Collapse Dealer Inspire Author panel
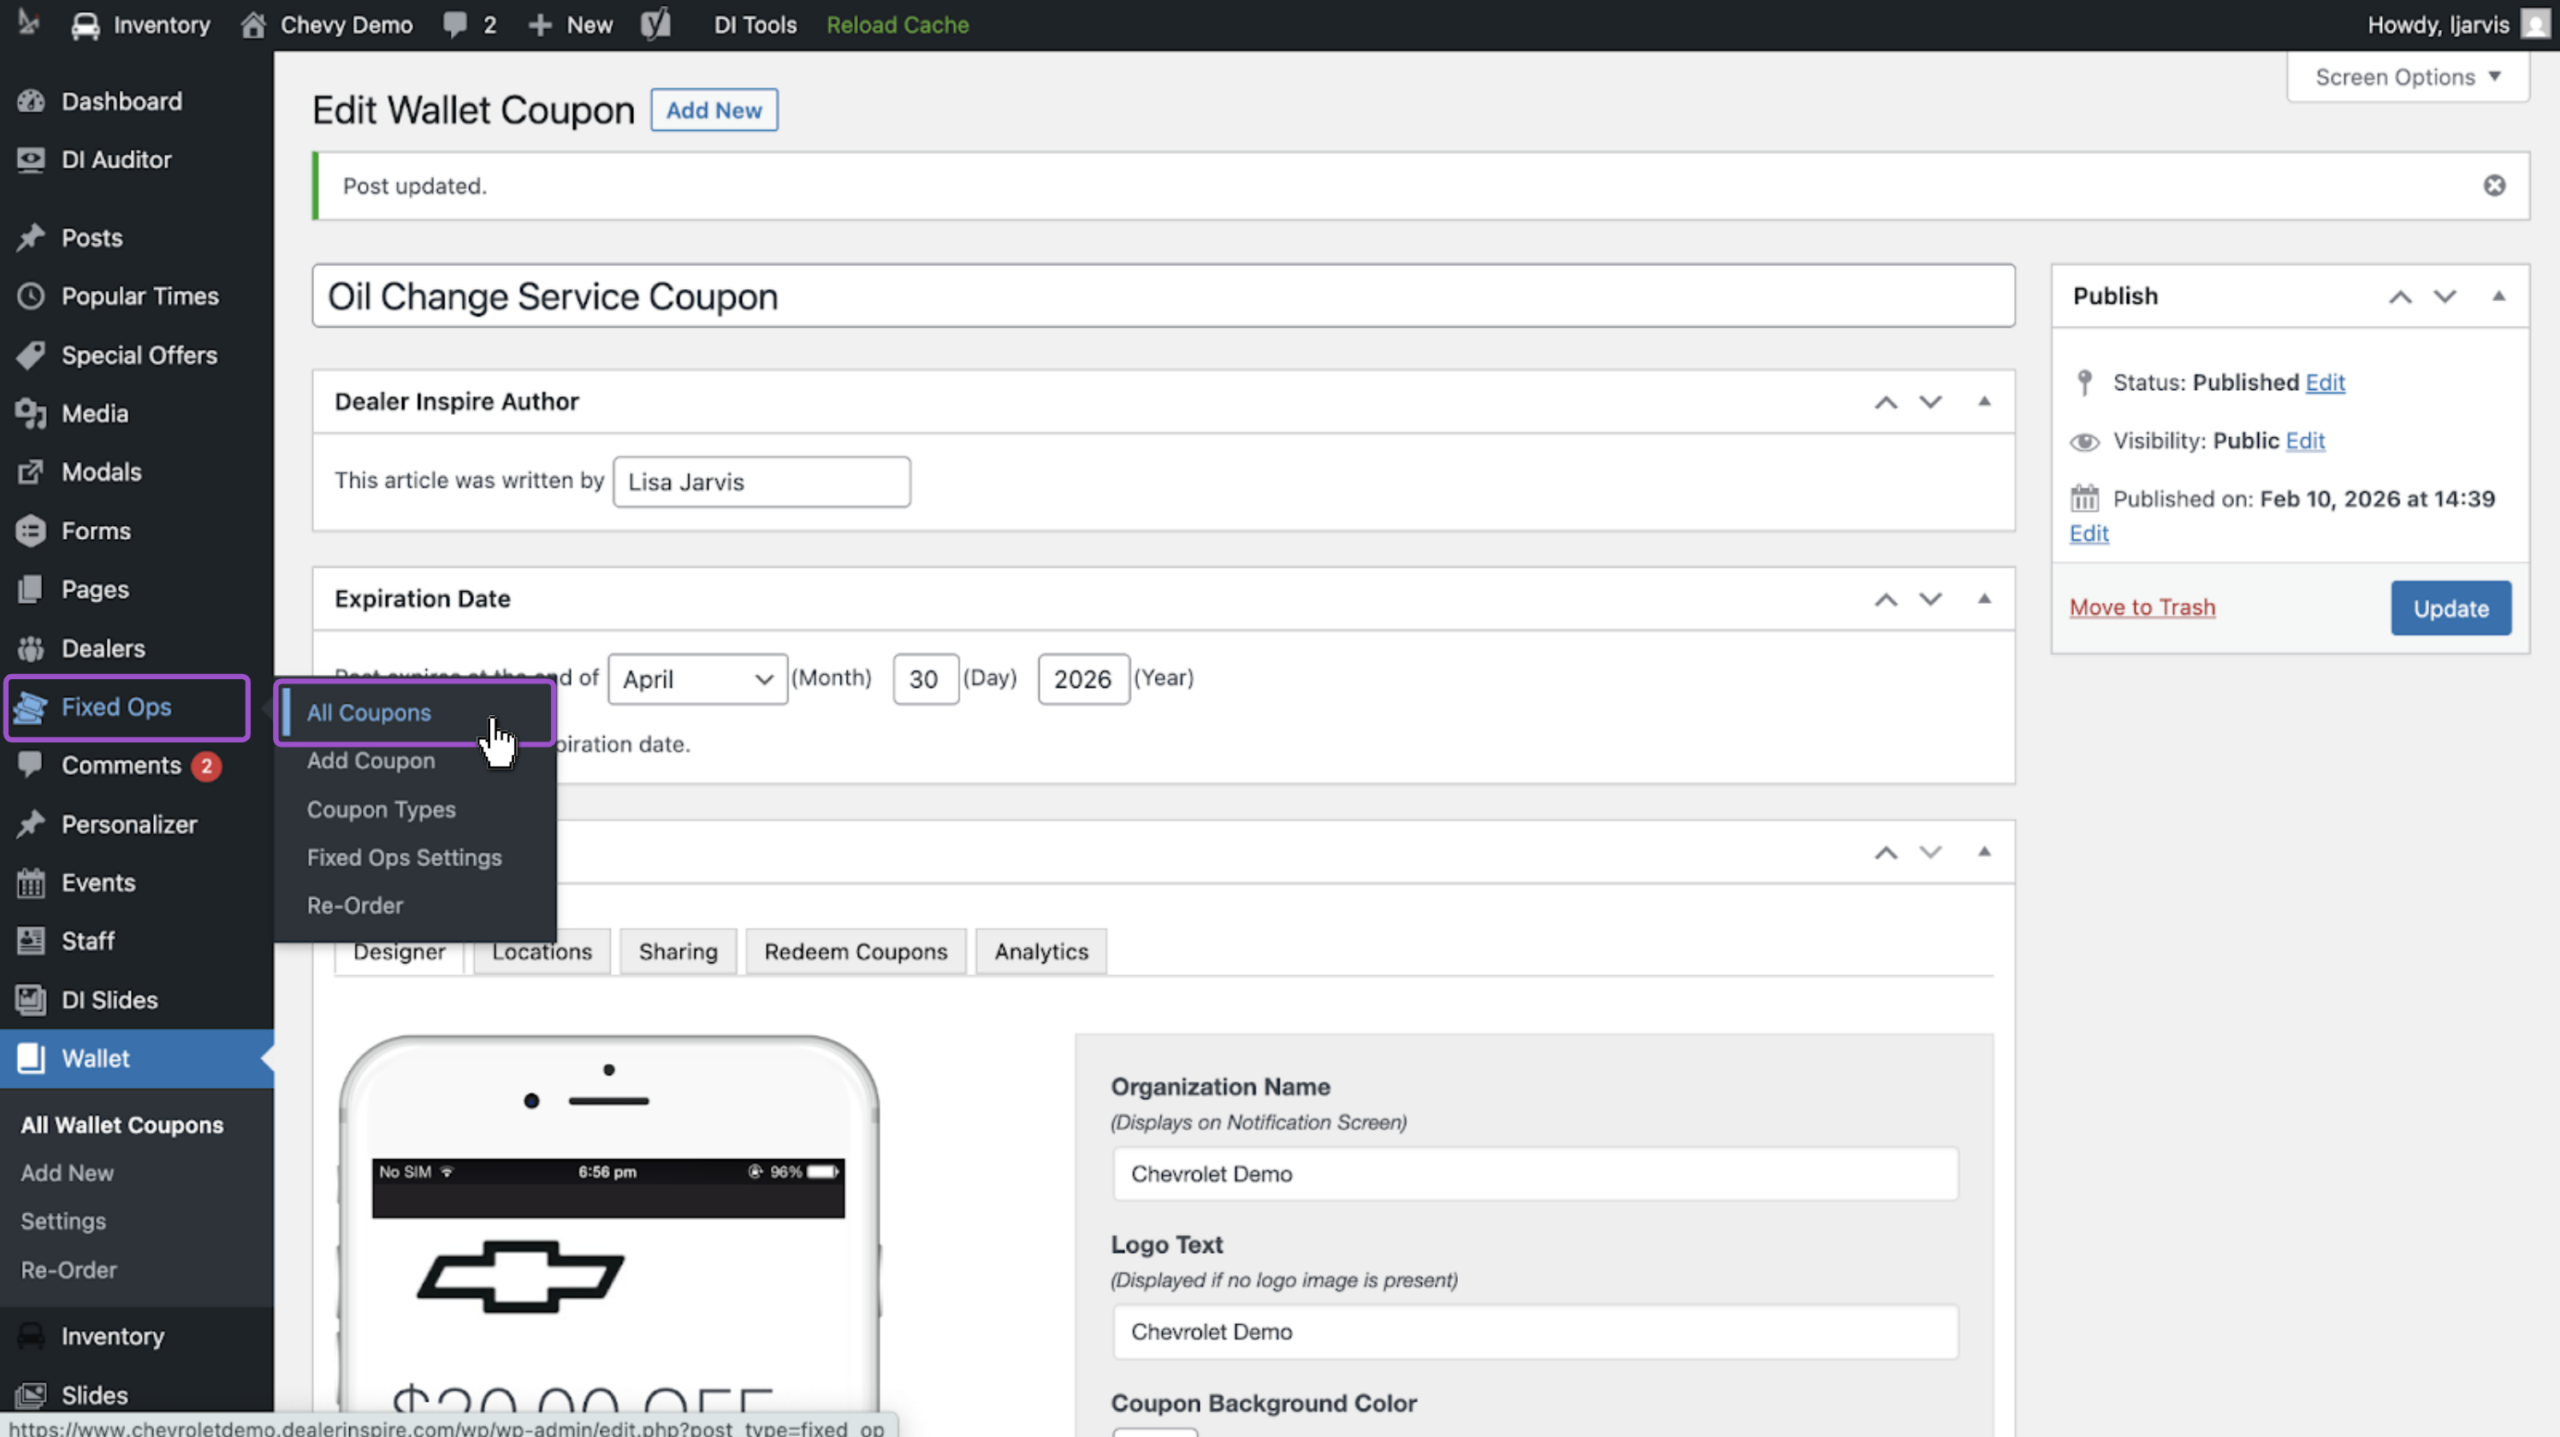 (1984, 401)
